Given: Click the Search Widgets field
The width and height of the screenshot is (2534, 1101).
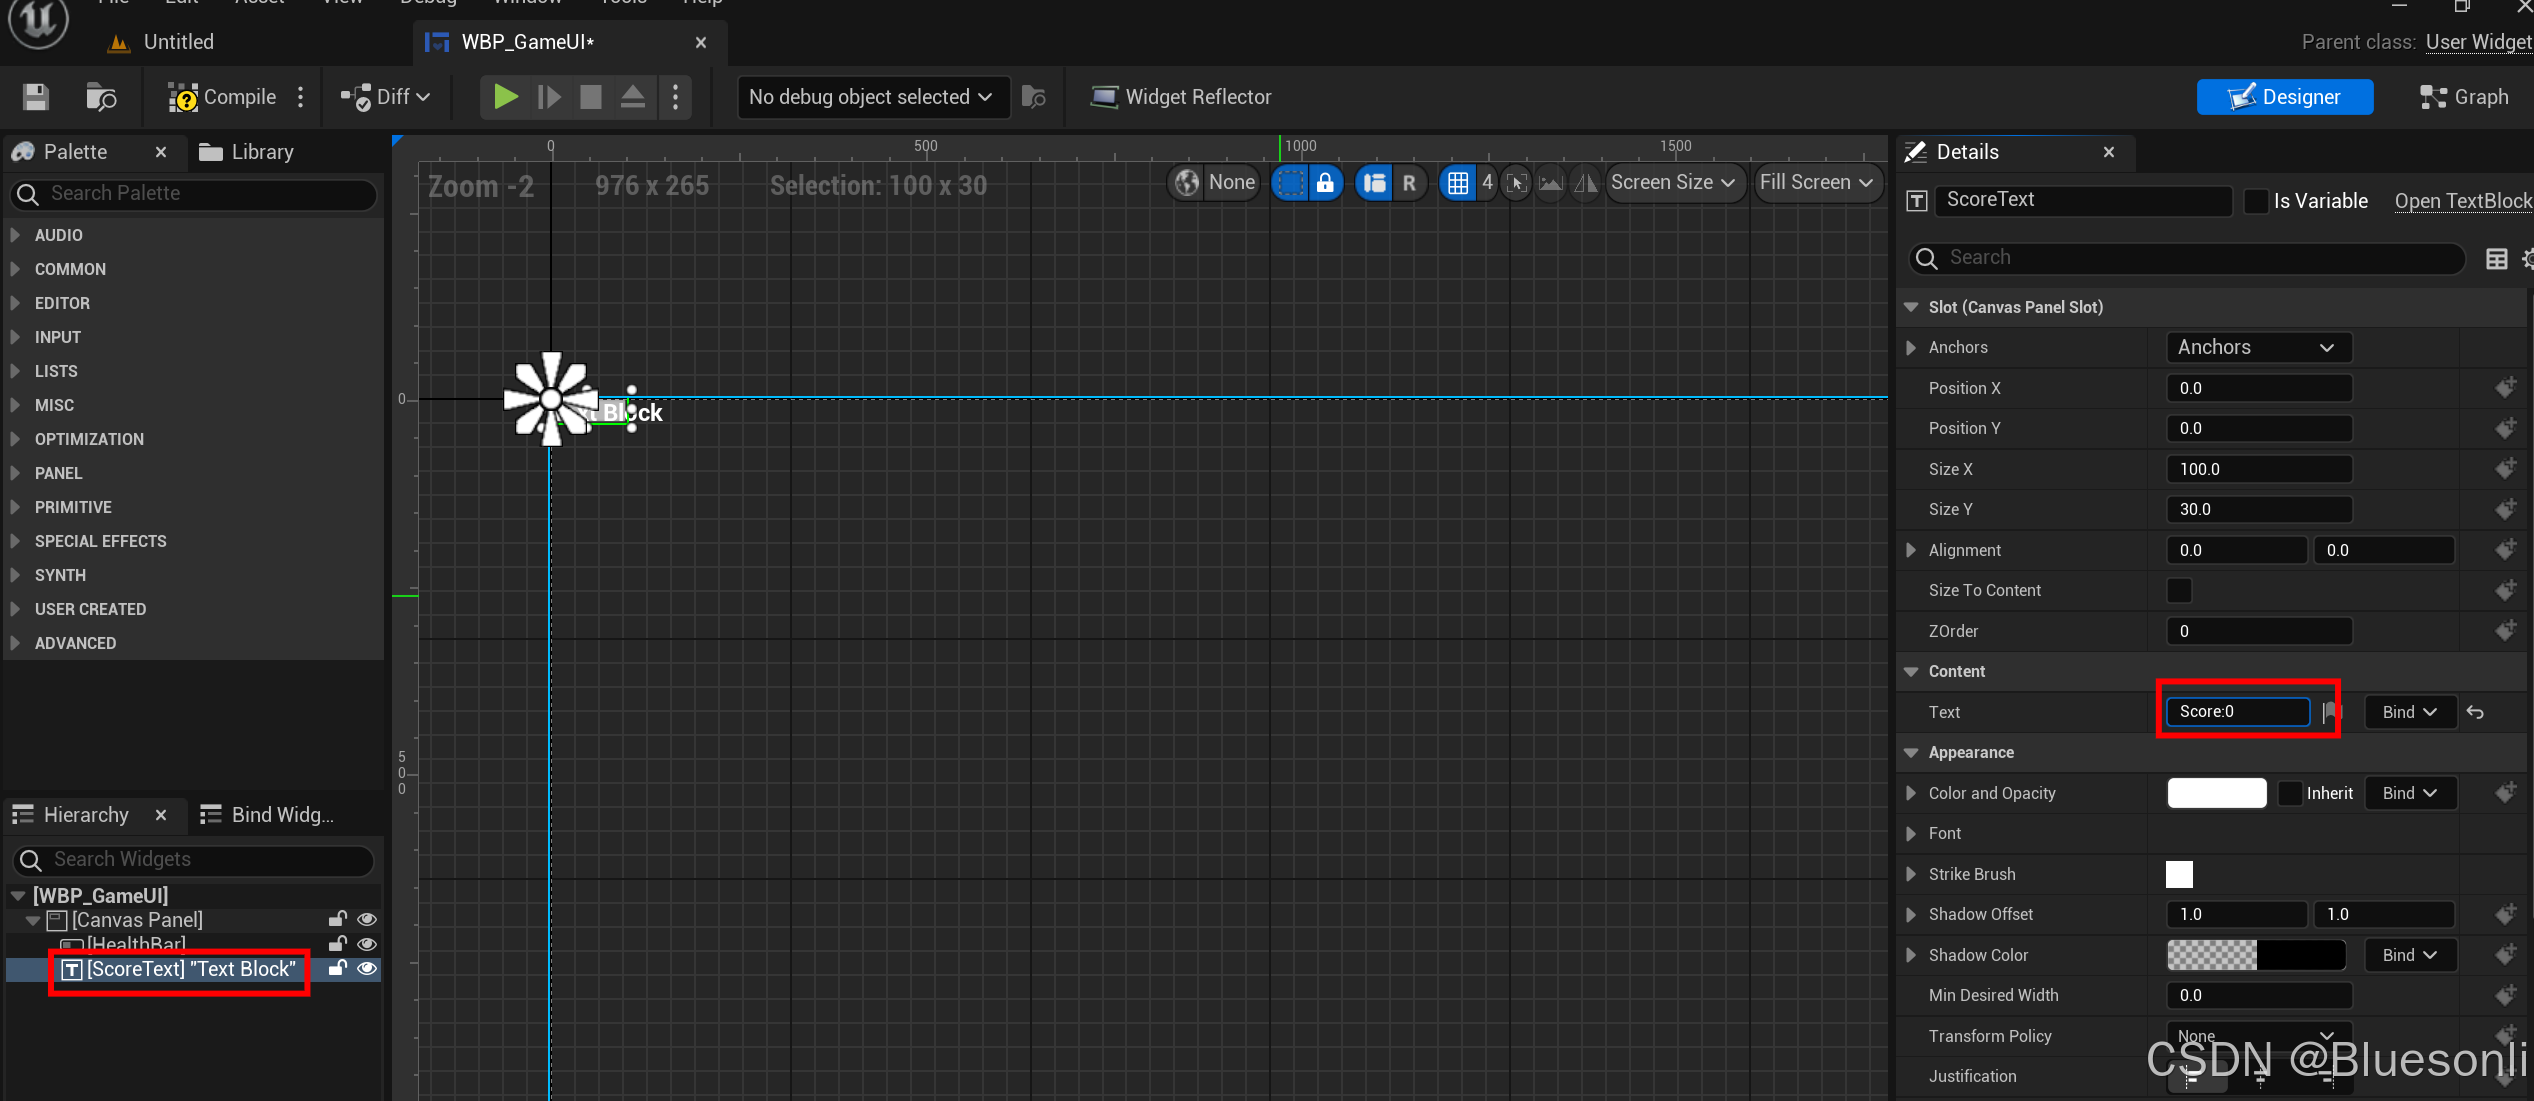Looking at the screenshot, I should tap(194, 860).
